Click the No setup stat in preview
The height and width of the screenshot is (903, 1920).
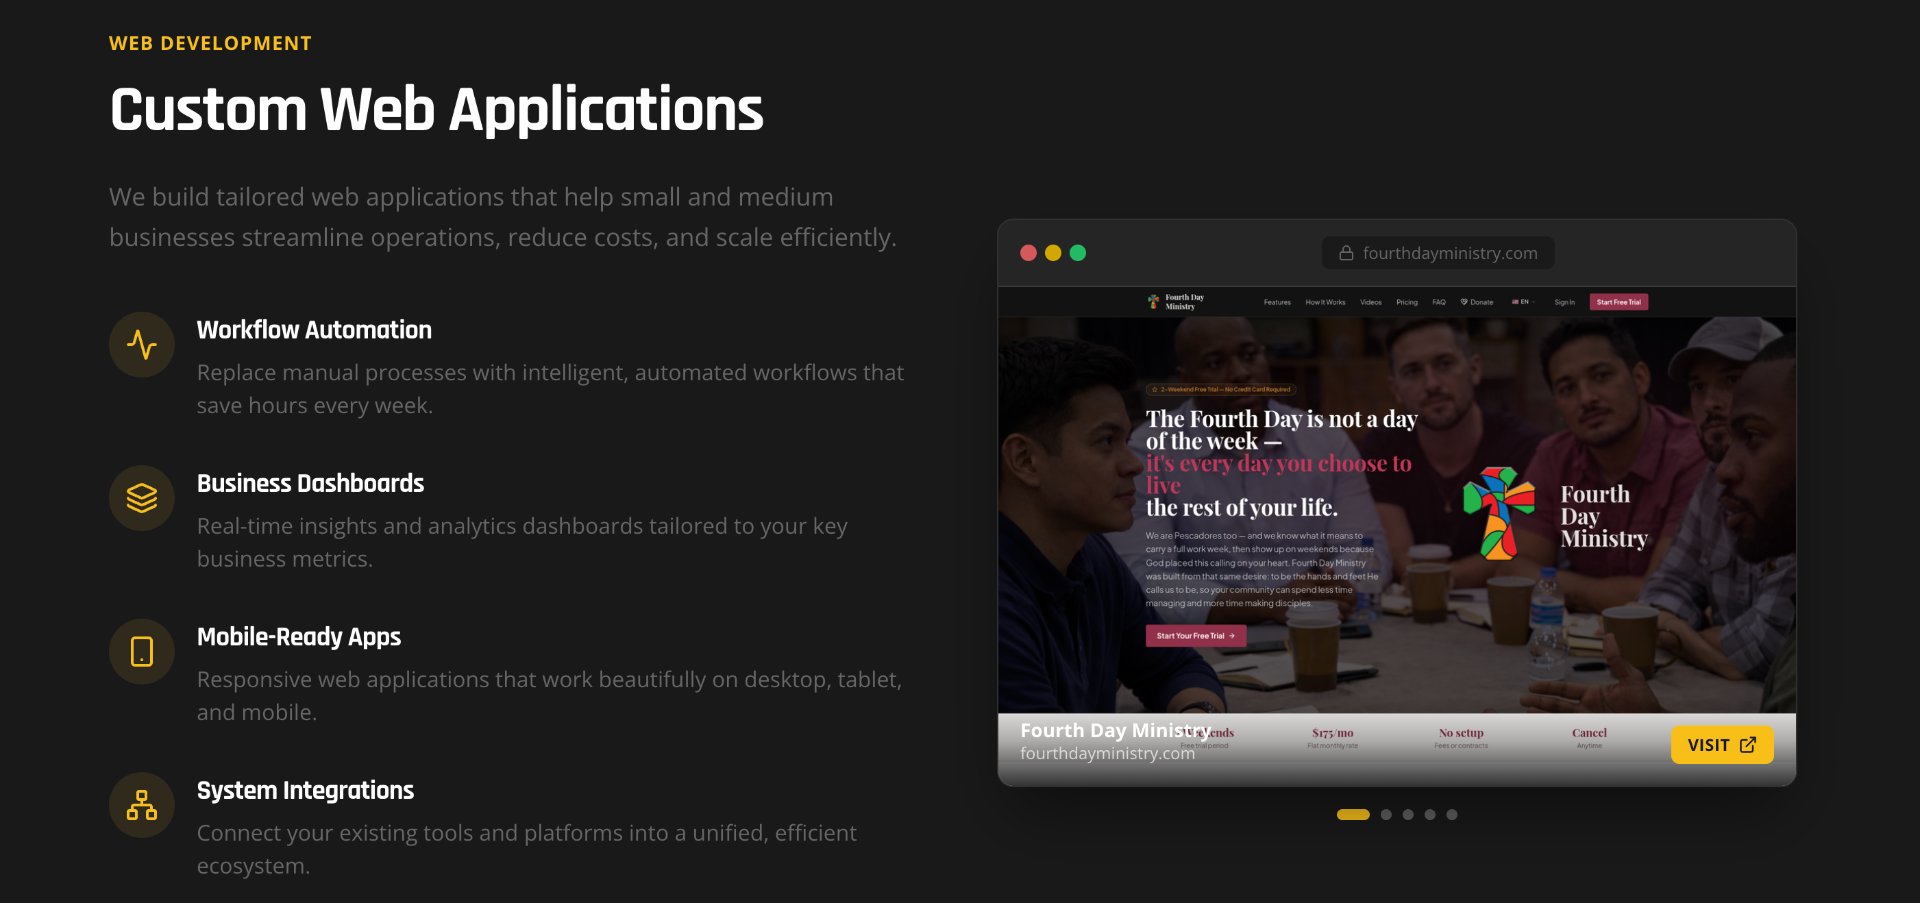1461,738
